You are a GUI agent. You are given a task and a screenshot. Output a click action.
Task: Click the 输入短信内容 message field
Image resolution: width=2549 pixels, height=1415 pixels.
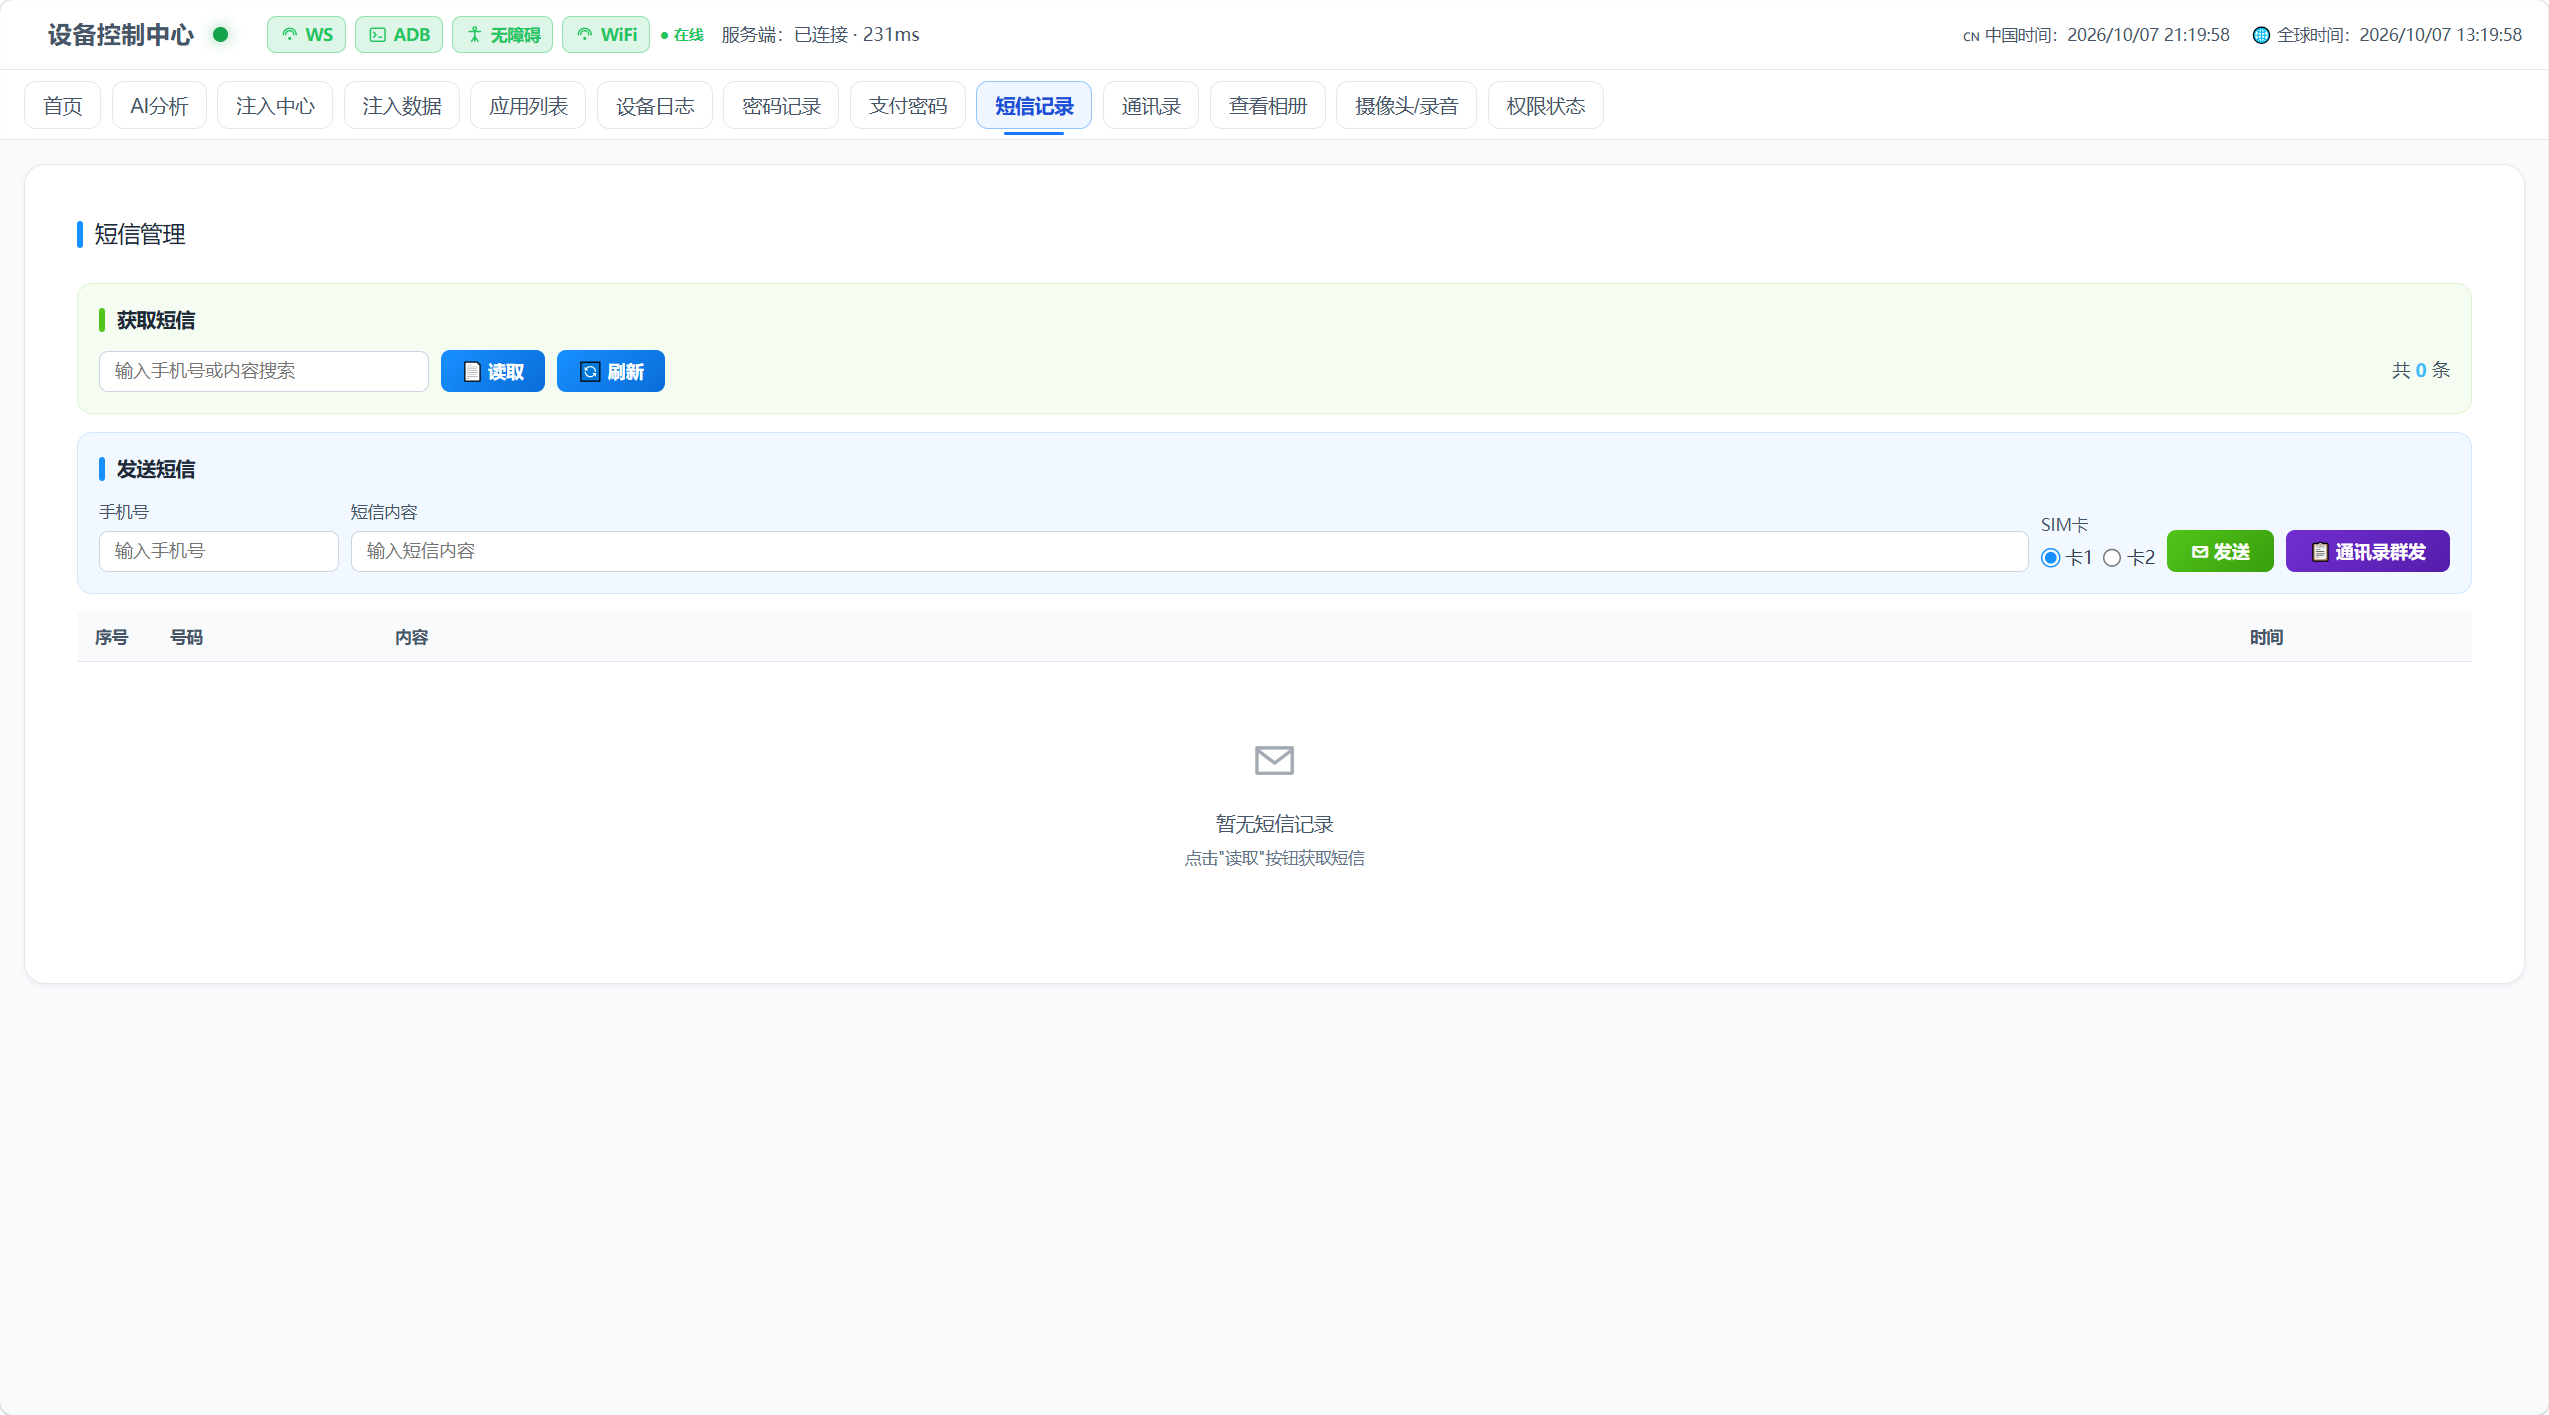click(x=1190, y=551)
